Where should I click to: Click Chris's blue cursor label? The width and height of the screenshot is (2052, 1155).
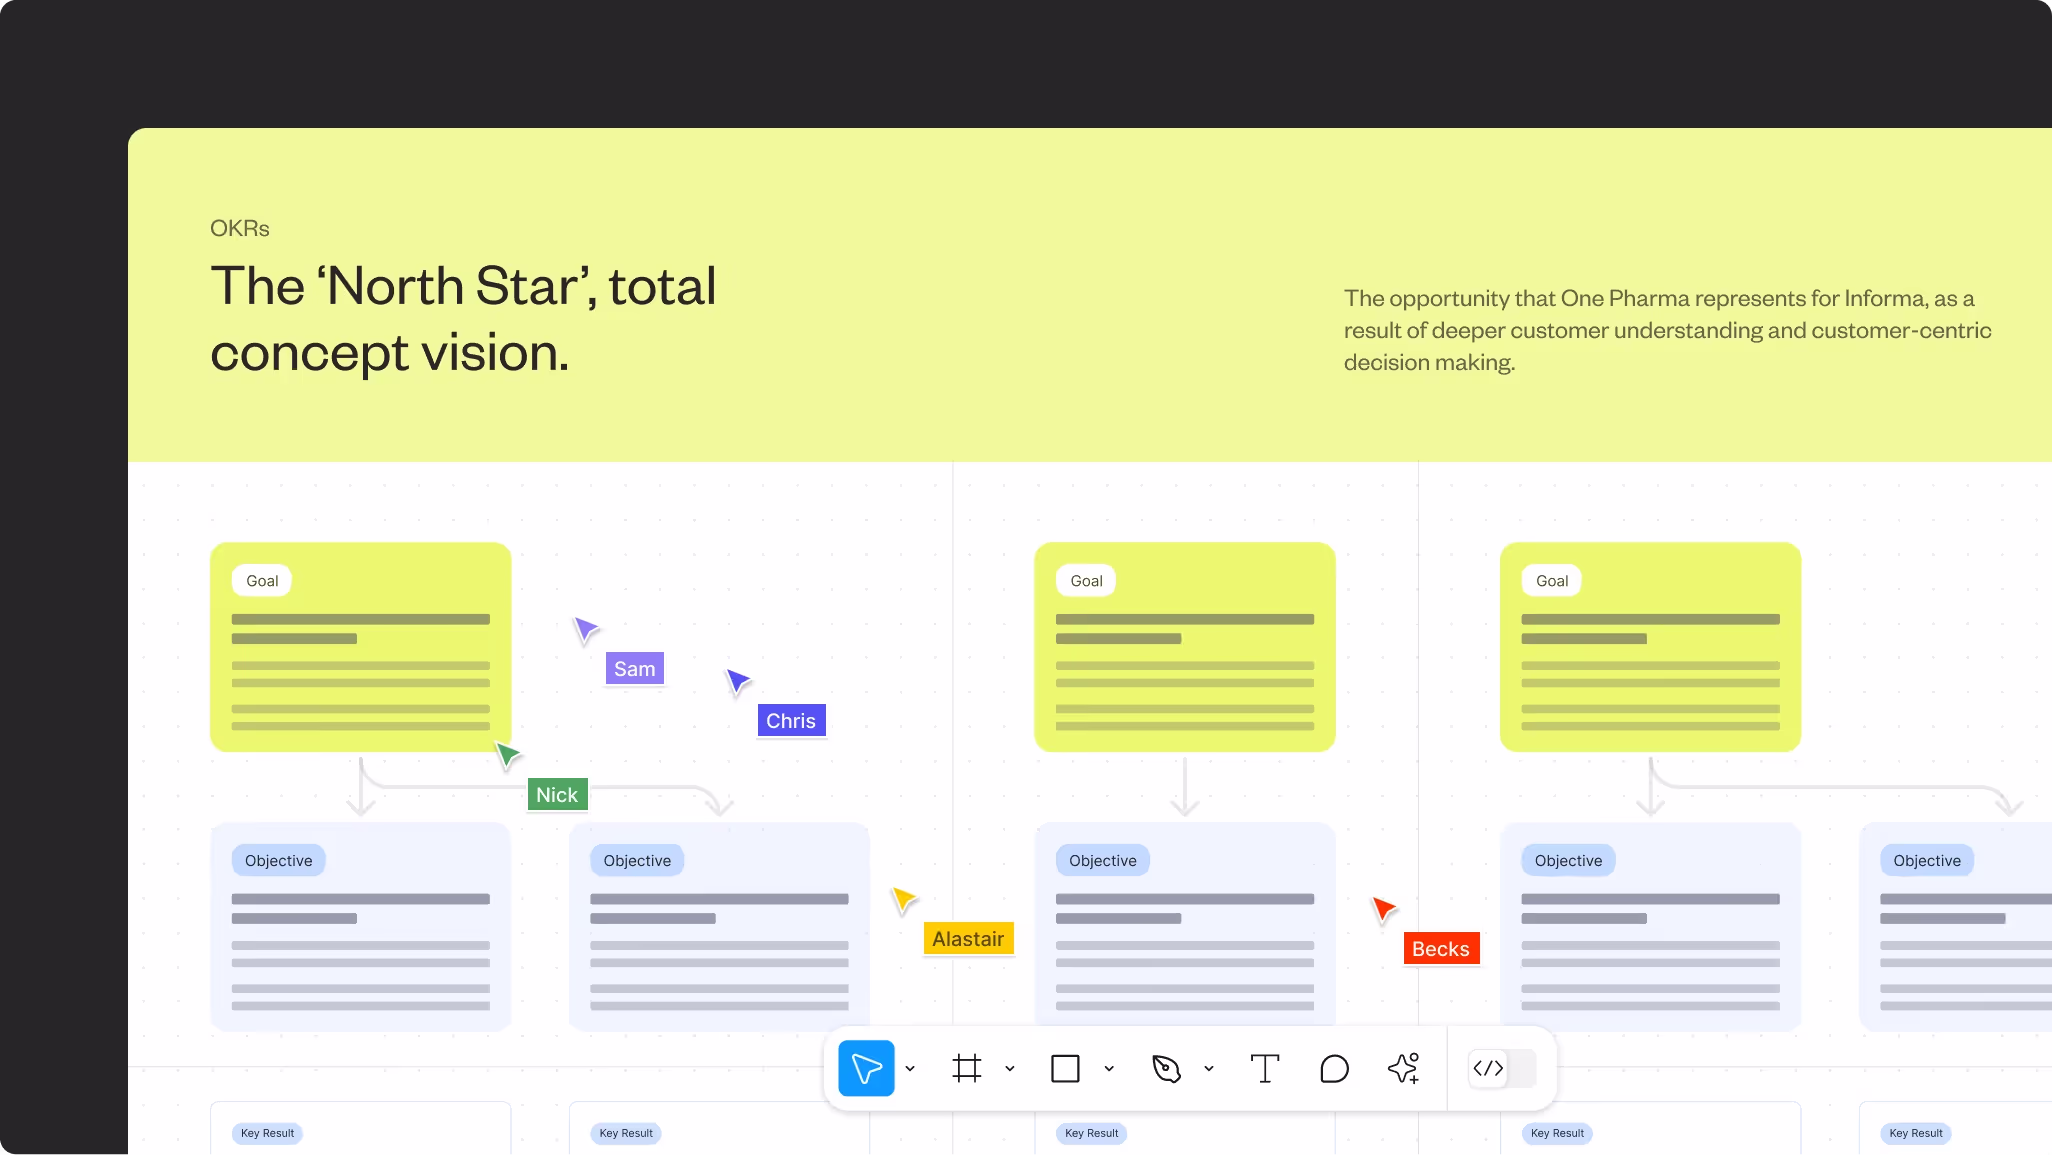[791, 721]
